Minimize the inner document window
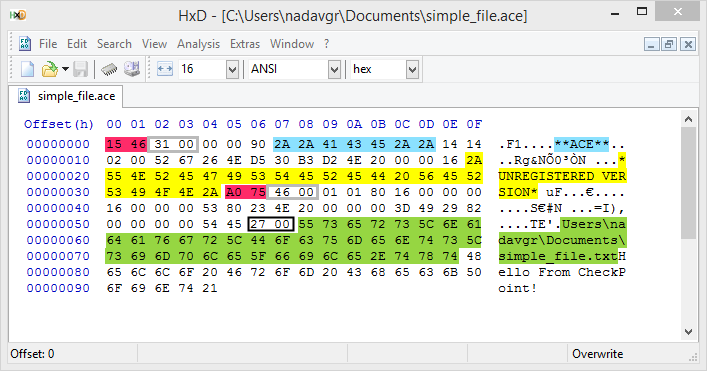 (x=651, y=44)
